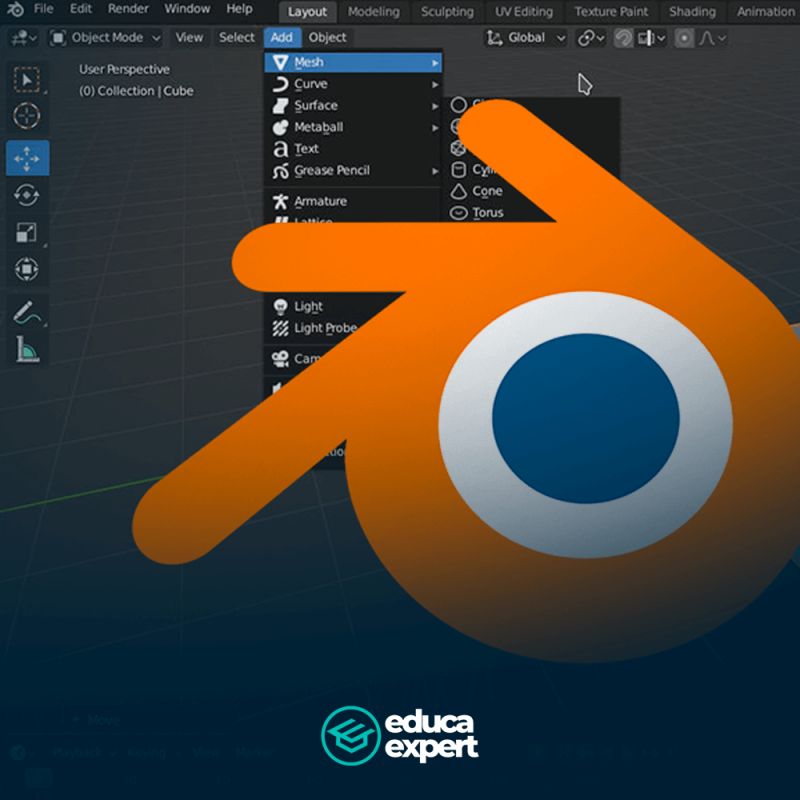This screenshot has height=800, width=800.
Task: Choose the Rotate tool
Action: coord(27,196)
